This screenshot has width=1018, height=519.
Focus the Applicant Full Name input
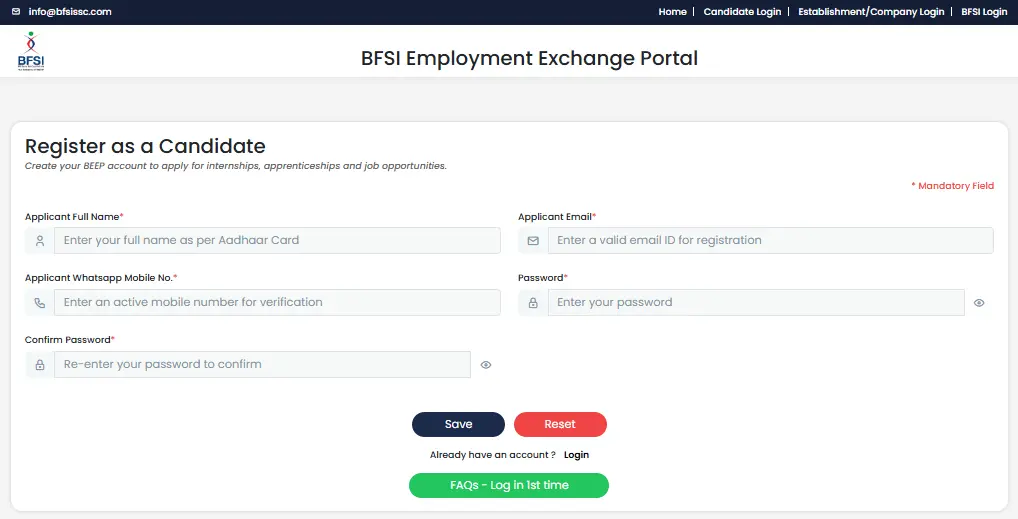(x=277, y=240)
